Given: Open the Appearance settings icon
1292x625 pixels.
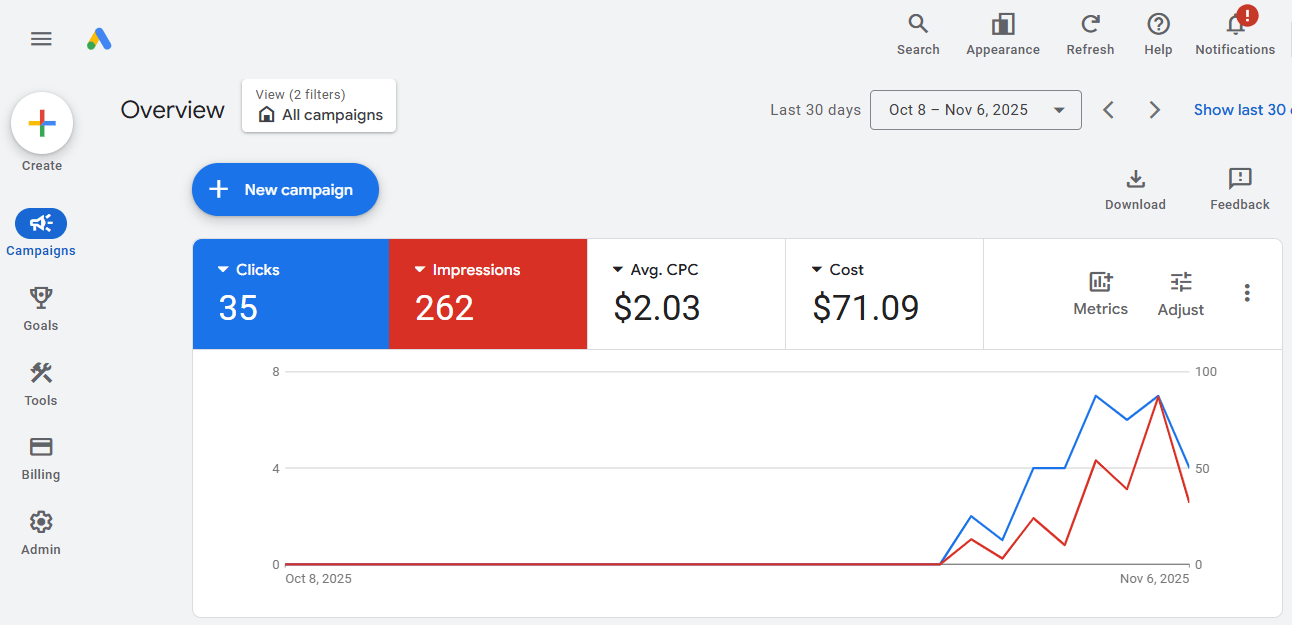Looking at the screenshot, I should pyautogui.click(x=1002, y=25).
